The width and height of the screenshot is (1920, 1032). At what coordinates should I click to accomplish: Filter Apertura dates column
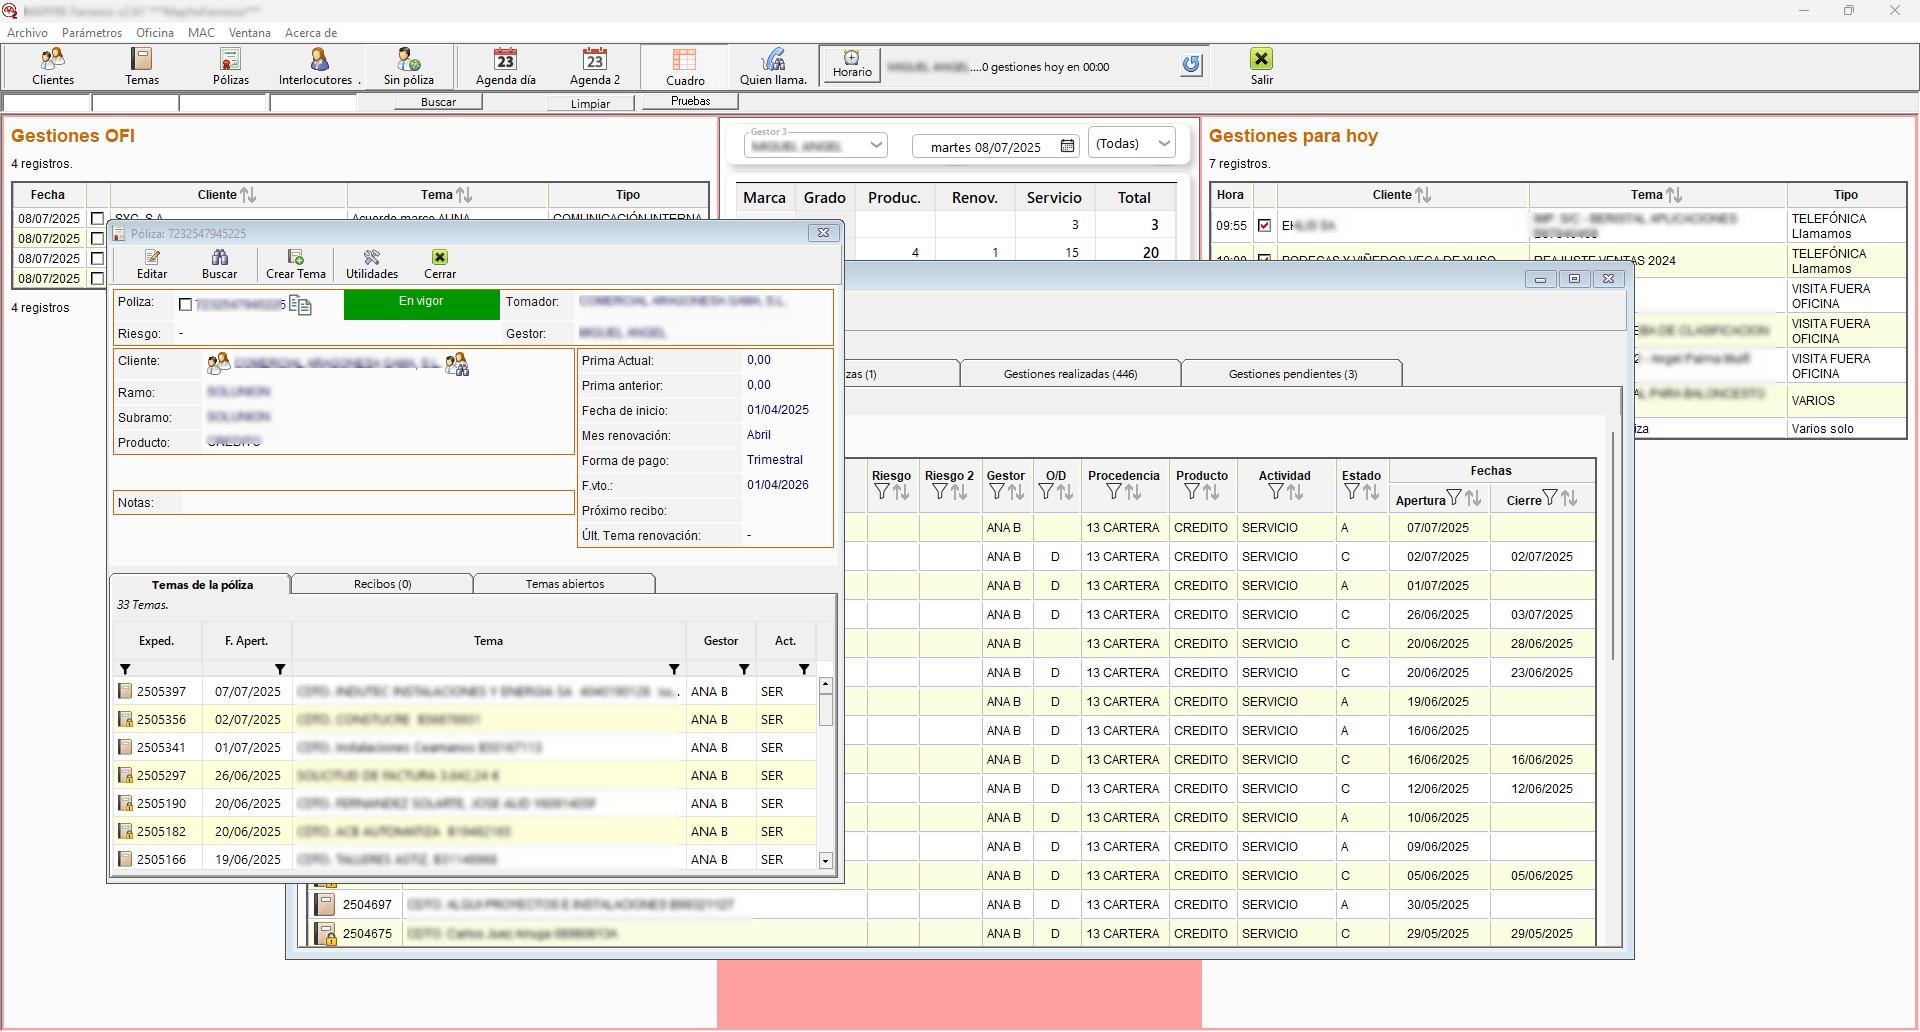1455,498
